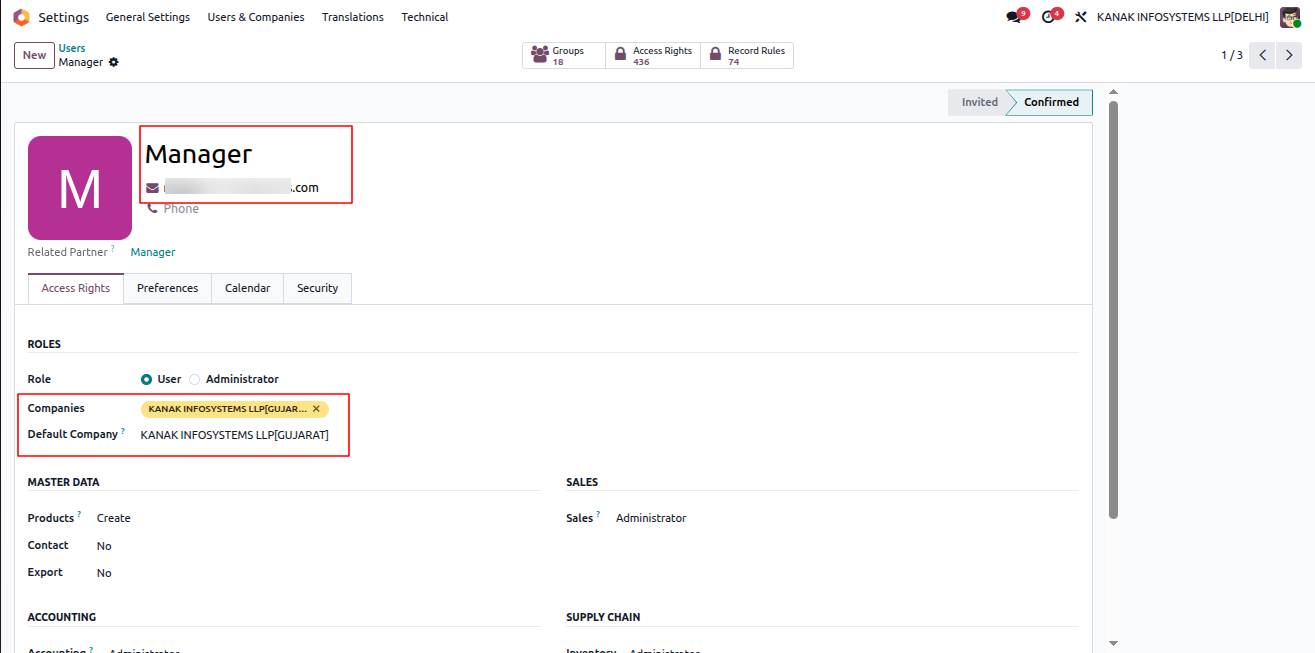Open the Access Rights 436 stat button
The width and height of the screenshot is (1315, 653).
pyautogui.click(x=653, y=55)
